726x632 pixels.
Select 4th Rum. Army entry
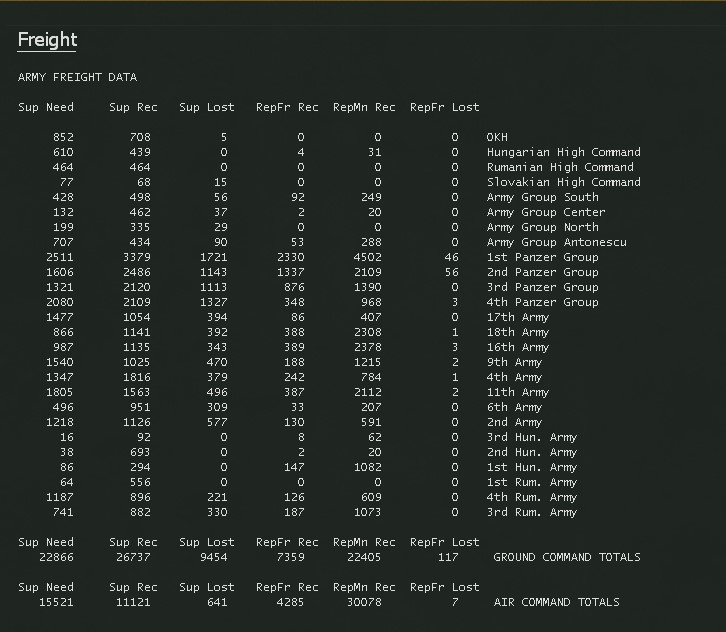tap(531, 497)
